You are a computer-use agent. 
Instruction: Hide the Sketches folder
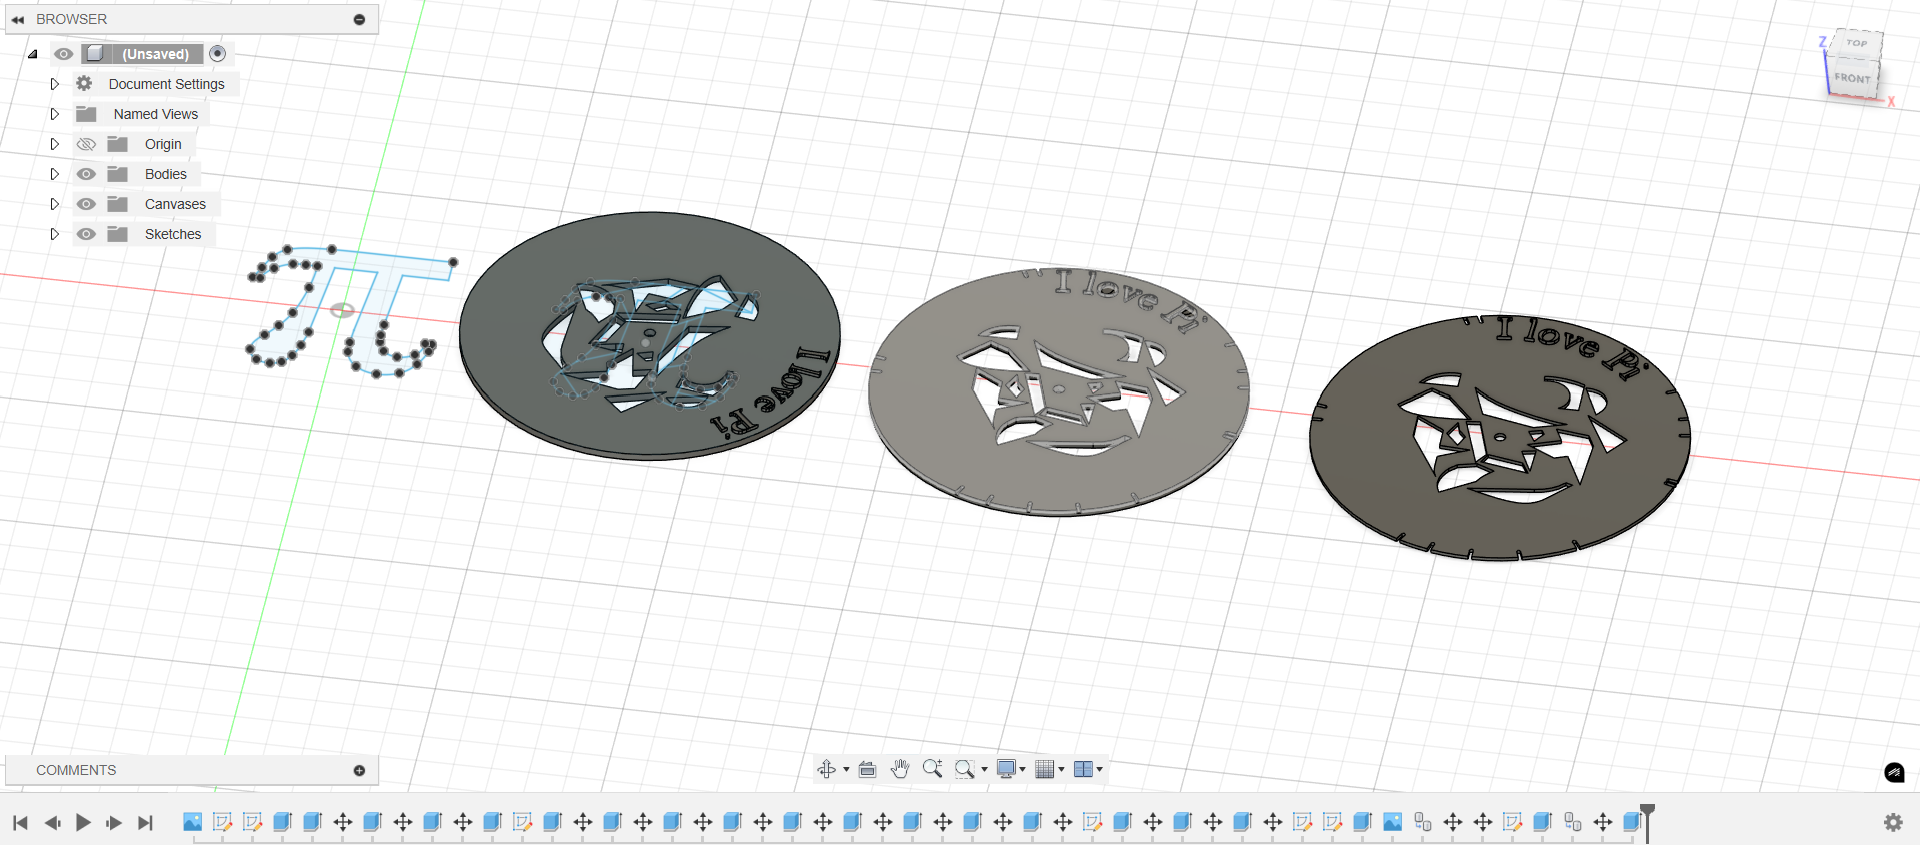click(x=86, y=234)
